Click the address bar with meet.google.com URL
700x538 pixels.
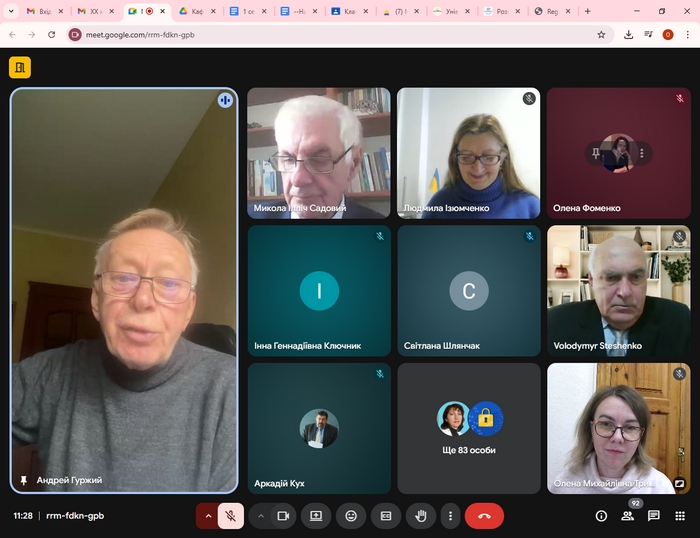330,34
